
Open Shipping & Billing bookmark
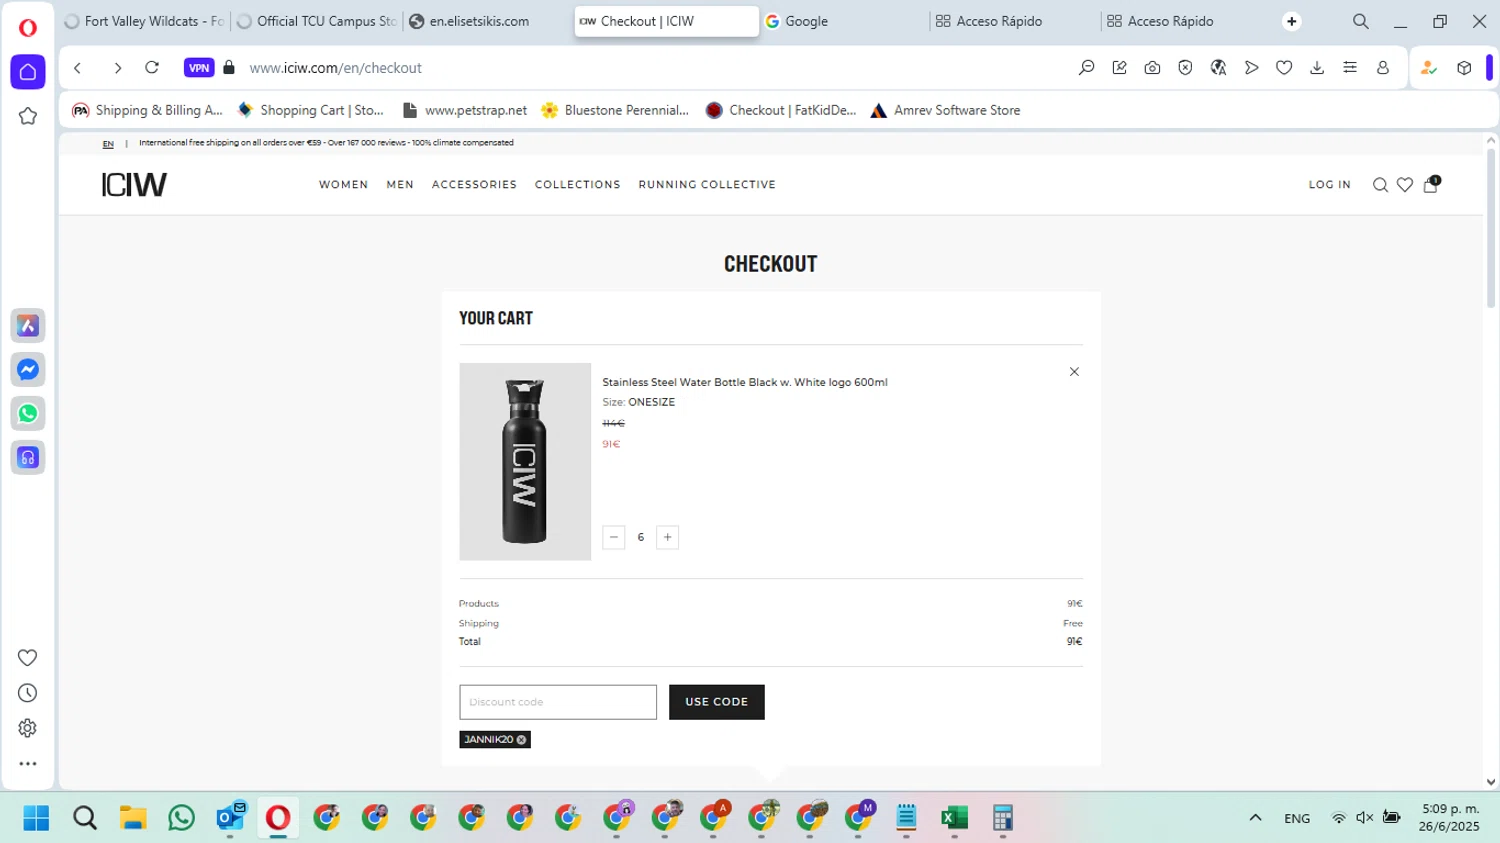[147, 110]
